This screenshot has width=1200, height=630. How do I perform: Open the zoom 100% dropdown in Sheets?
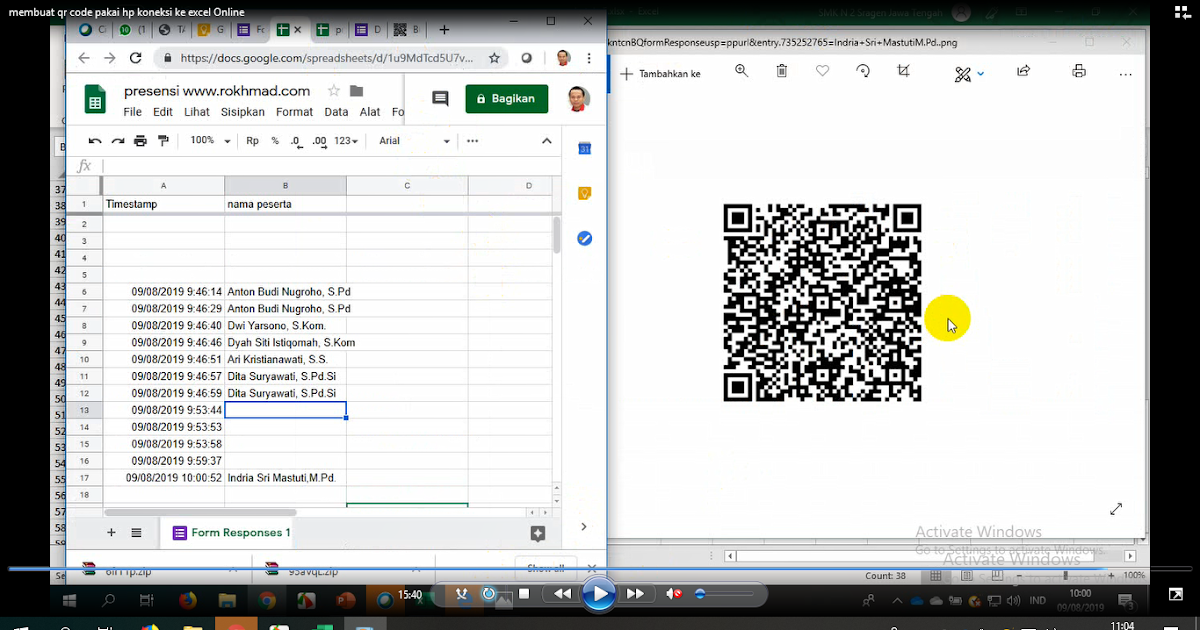[x=210, y=141]
